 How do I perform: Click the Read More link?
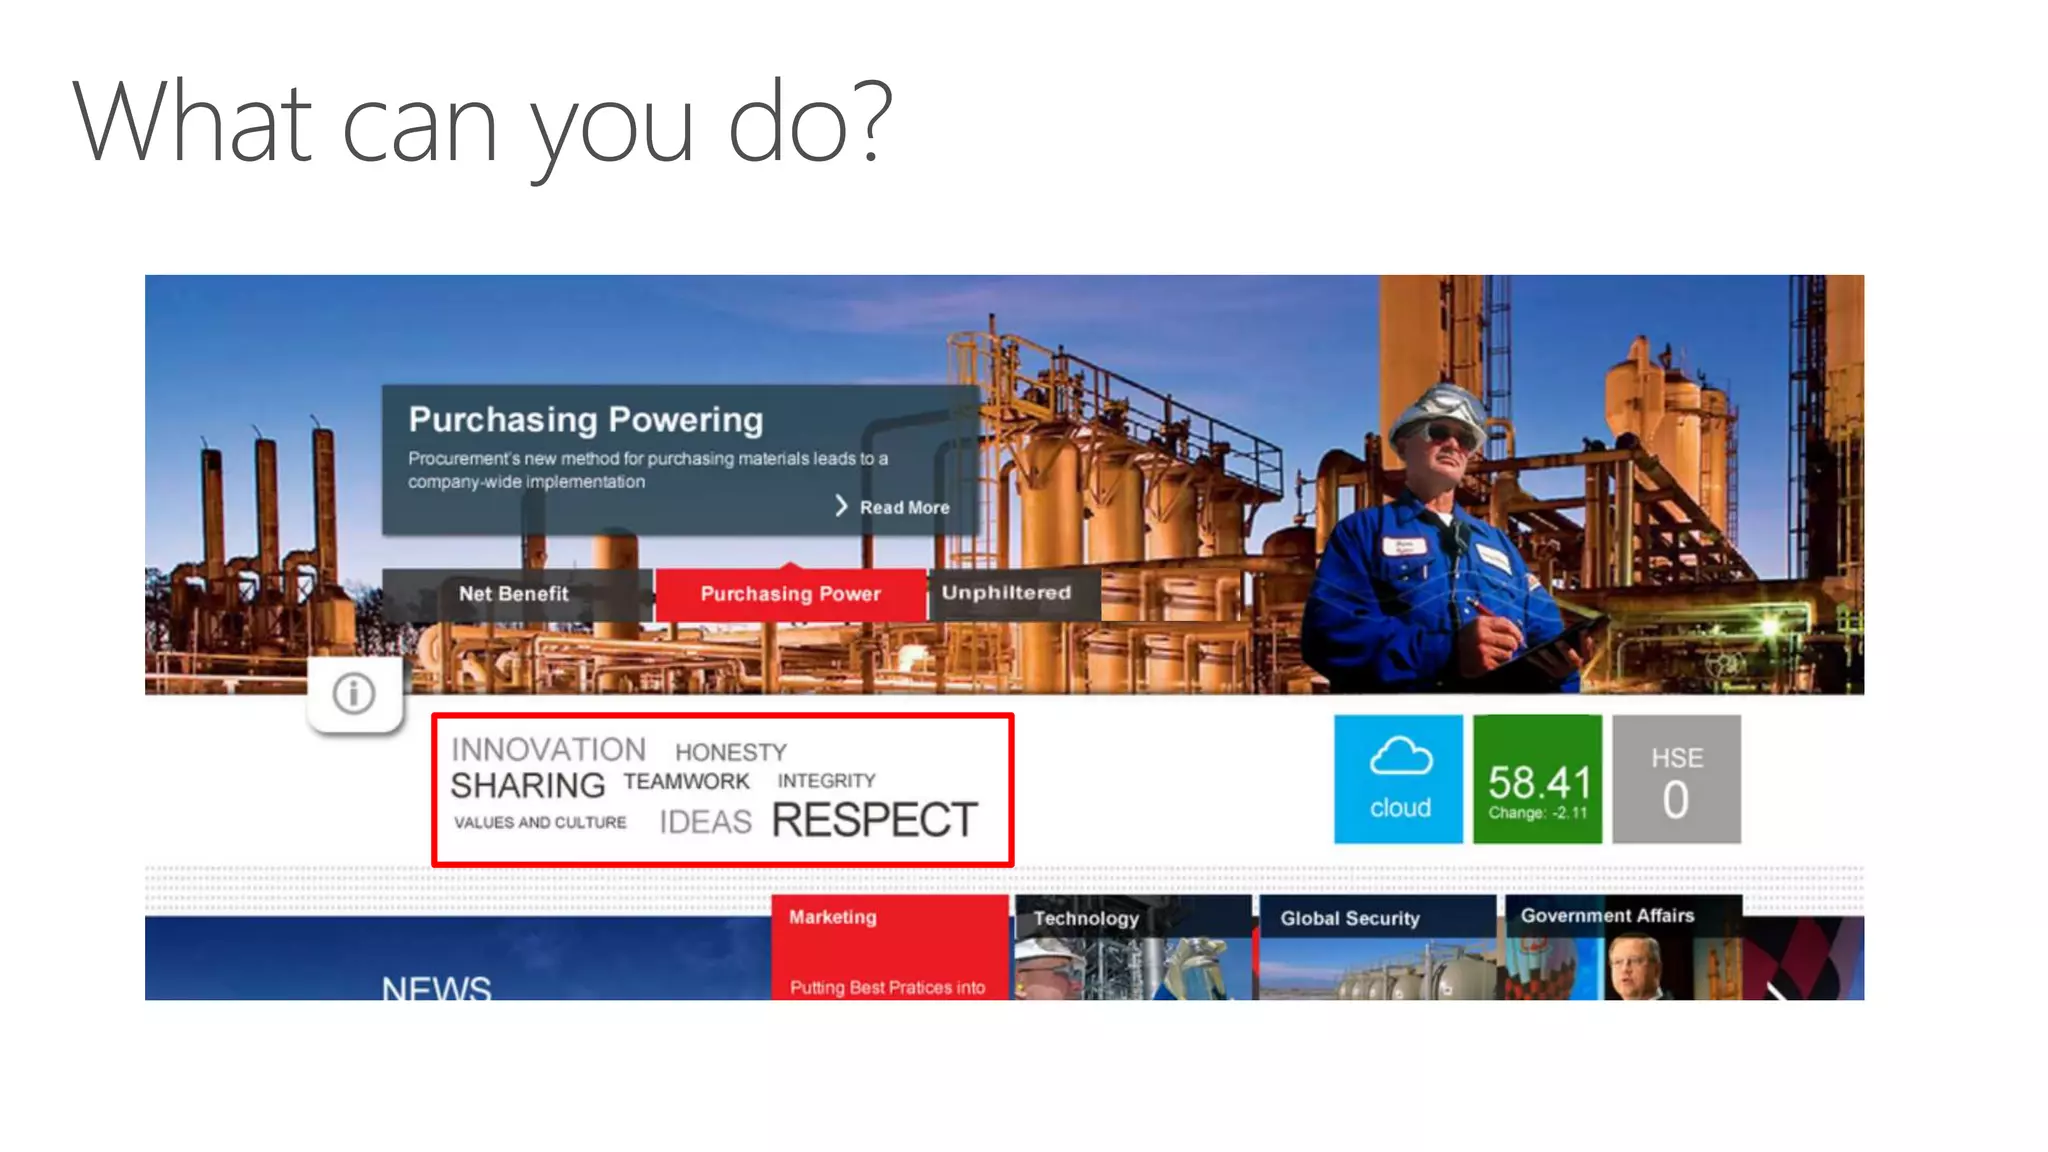coord(904,508)
